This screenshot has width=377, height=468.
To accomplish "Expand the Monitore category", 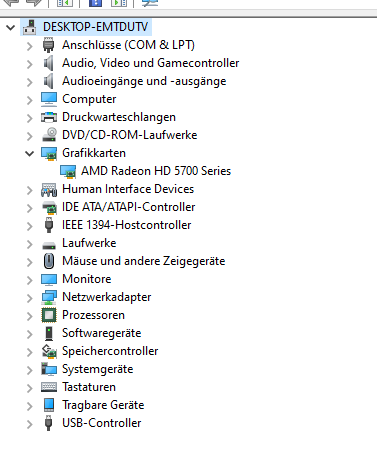I will [30, 280].
